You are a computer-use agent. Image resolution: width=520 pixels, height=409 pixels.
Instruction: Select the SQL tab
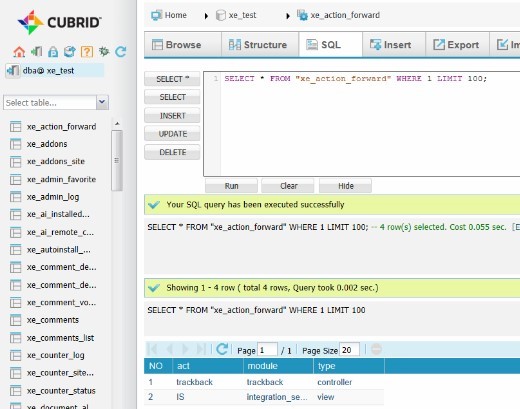pos(331,45)
